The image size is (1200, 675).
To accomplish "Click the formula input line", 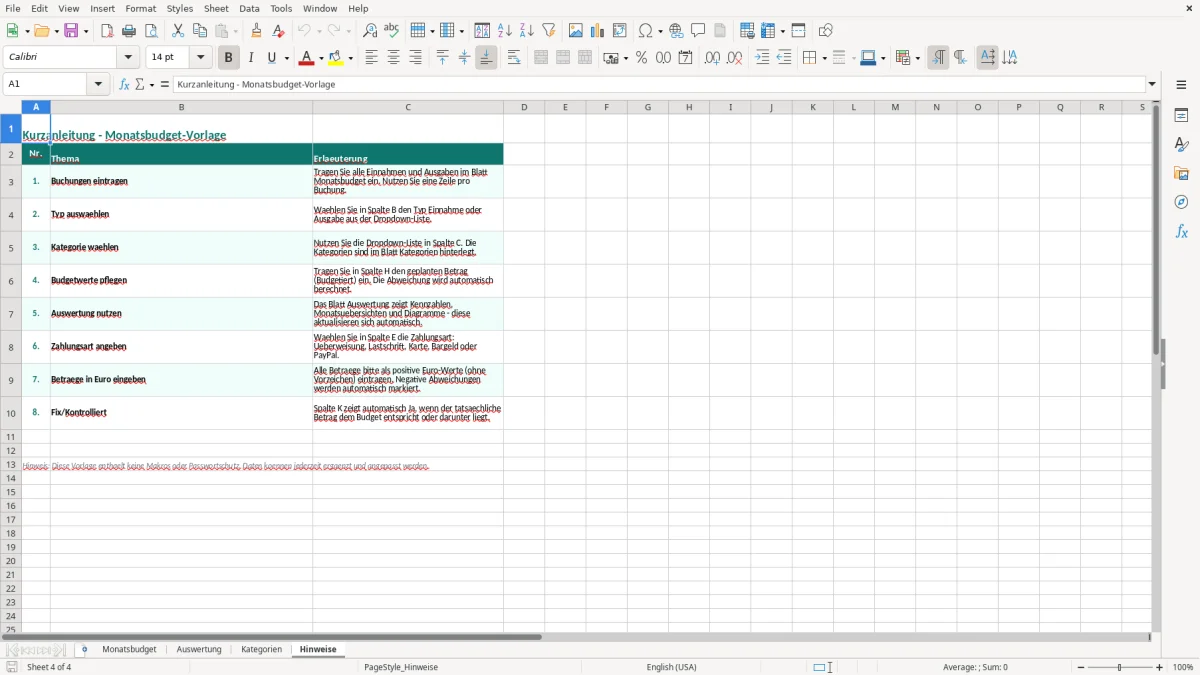I will point(659,84).
